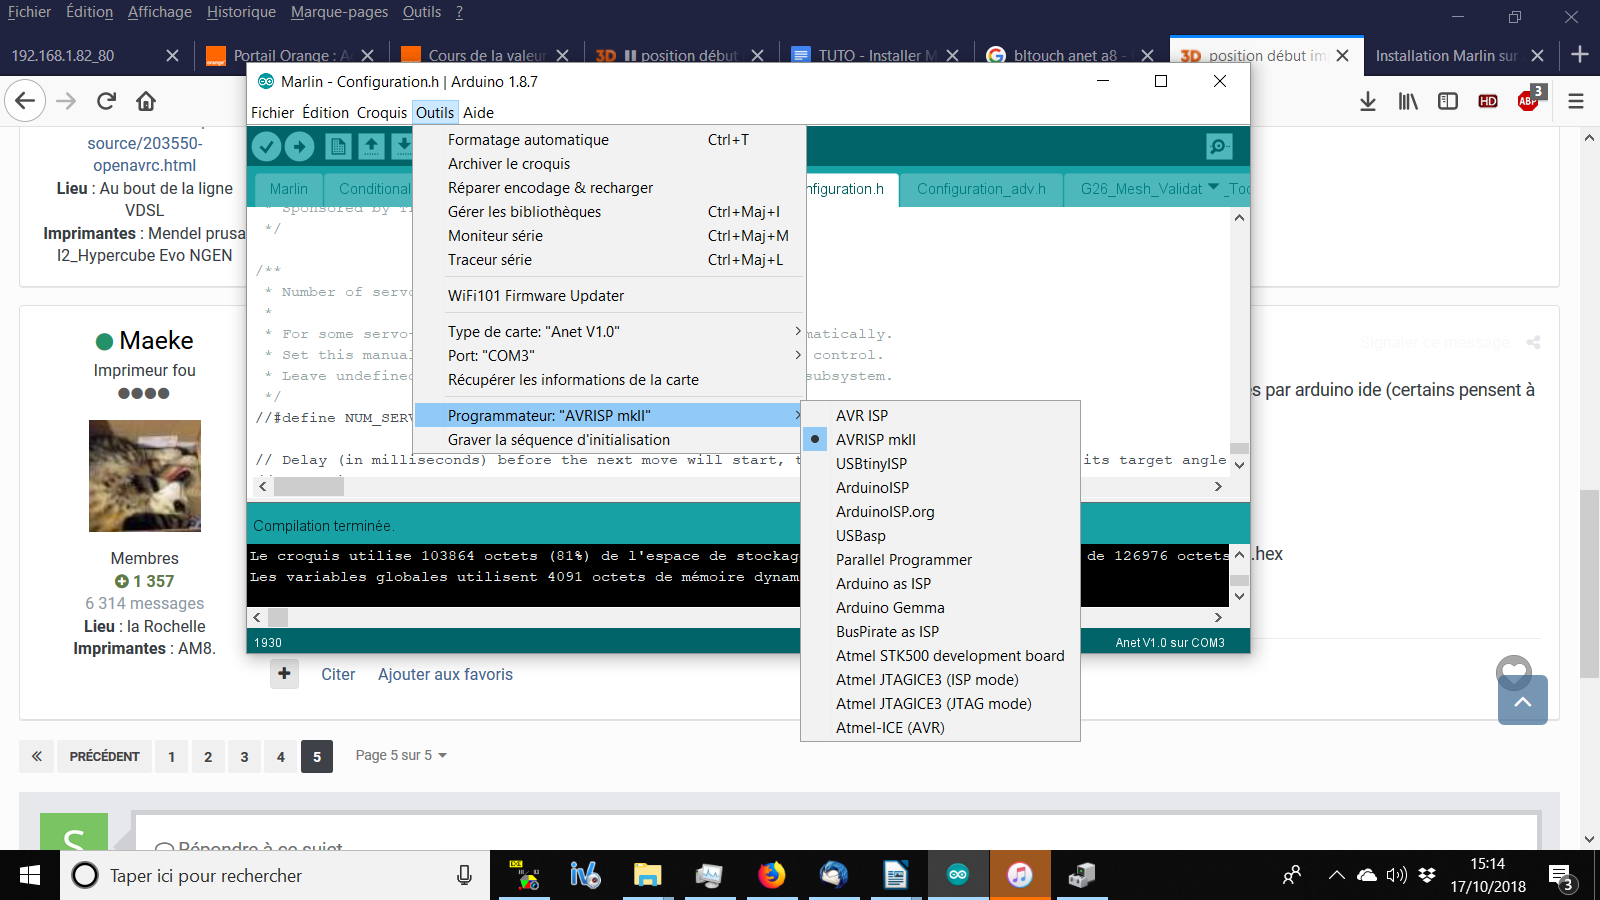Expand the Type de carte "Anet V1.0" submenu
This screenshot has height=900, width=1600.
610,332
